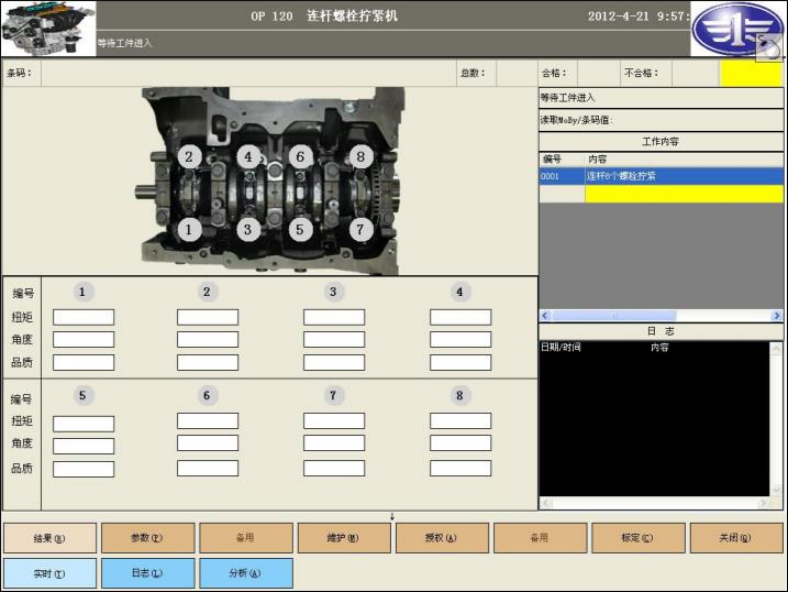This screenshot has width=788, height=592.
Task: Select bolt marker 4 on engine photo
Action: click(248, 157)
